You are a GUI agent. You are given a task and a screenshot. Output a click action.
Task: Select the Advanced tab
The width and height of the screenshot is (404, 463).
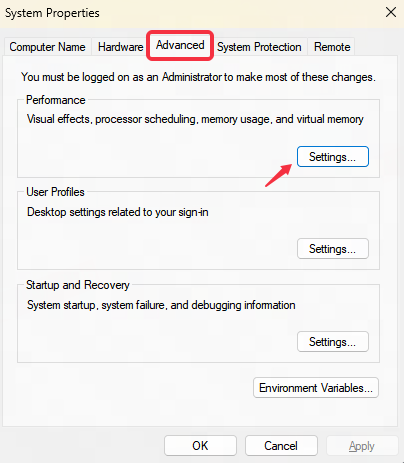[180, 45]
